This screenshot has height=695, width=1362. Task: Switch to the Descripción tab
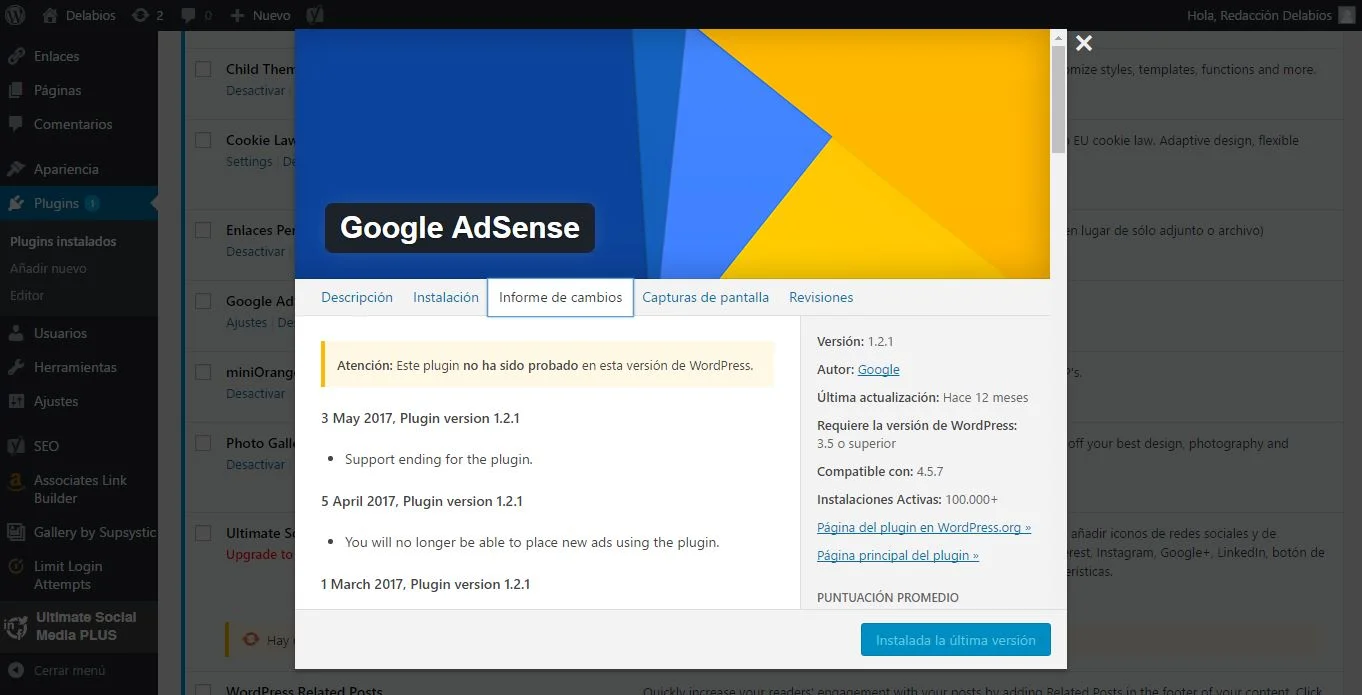pyautogui.click(x=357, y=297)
